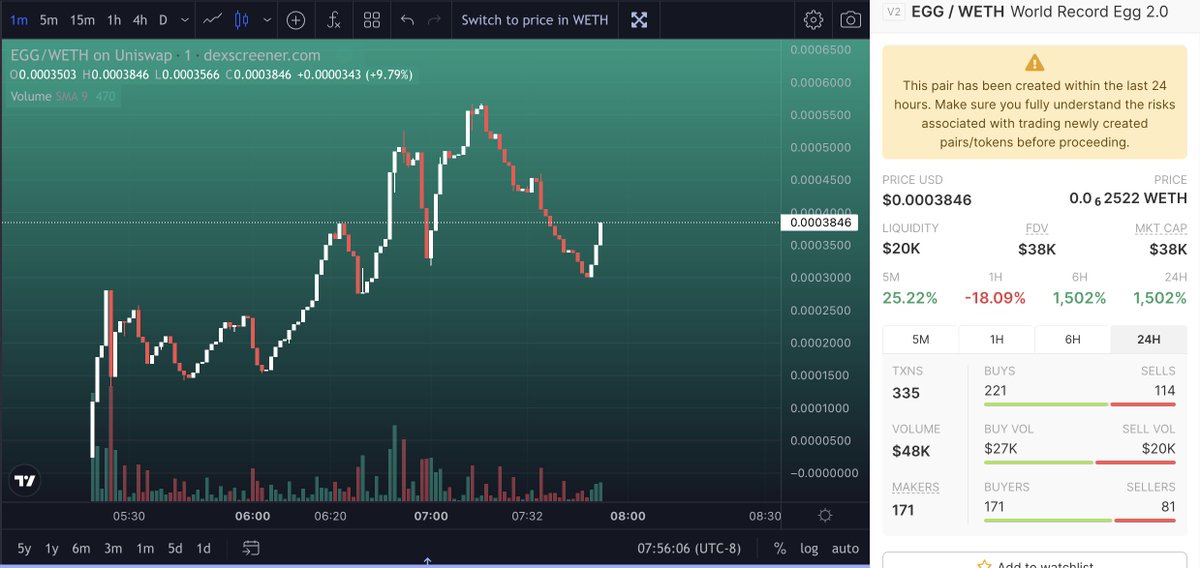Screen dimensions: 1200x568
Task: Toggle auto scale mode
Action: click(x=845, y=548)
